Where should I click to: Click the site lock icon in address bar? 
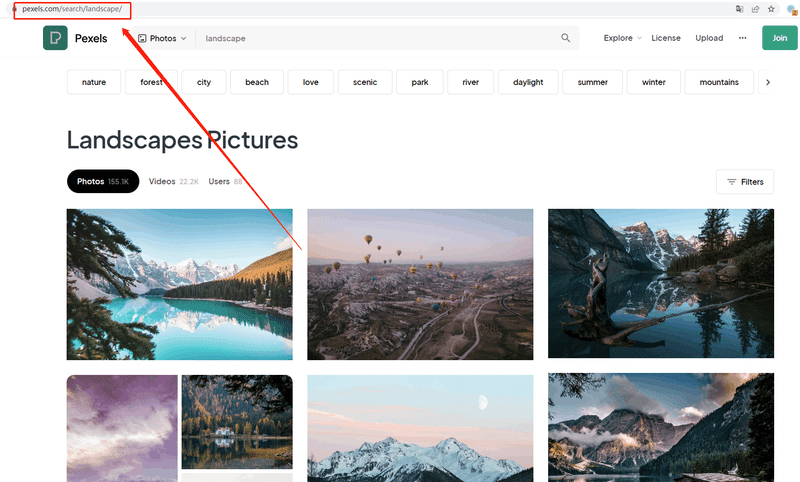coord(14,9)
